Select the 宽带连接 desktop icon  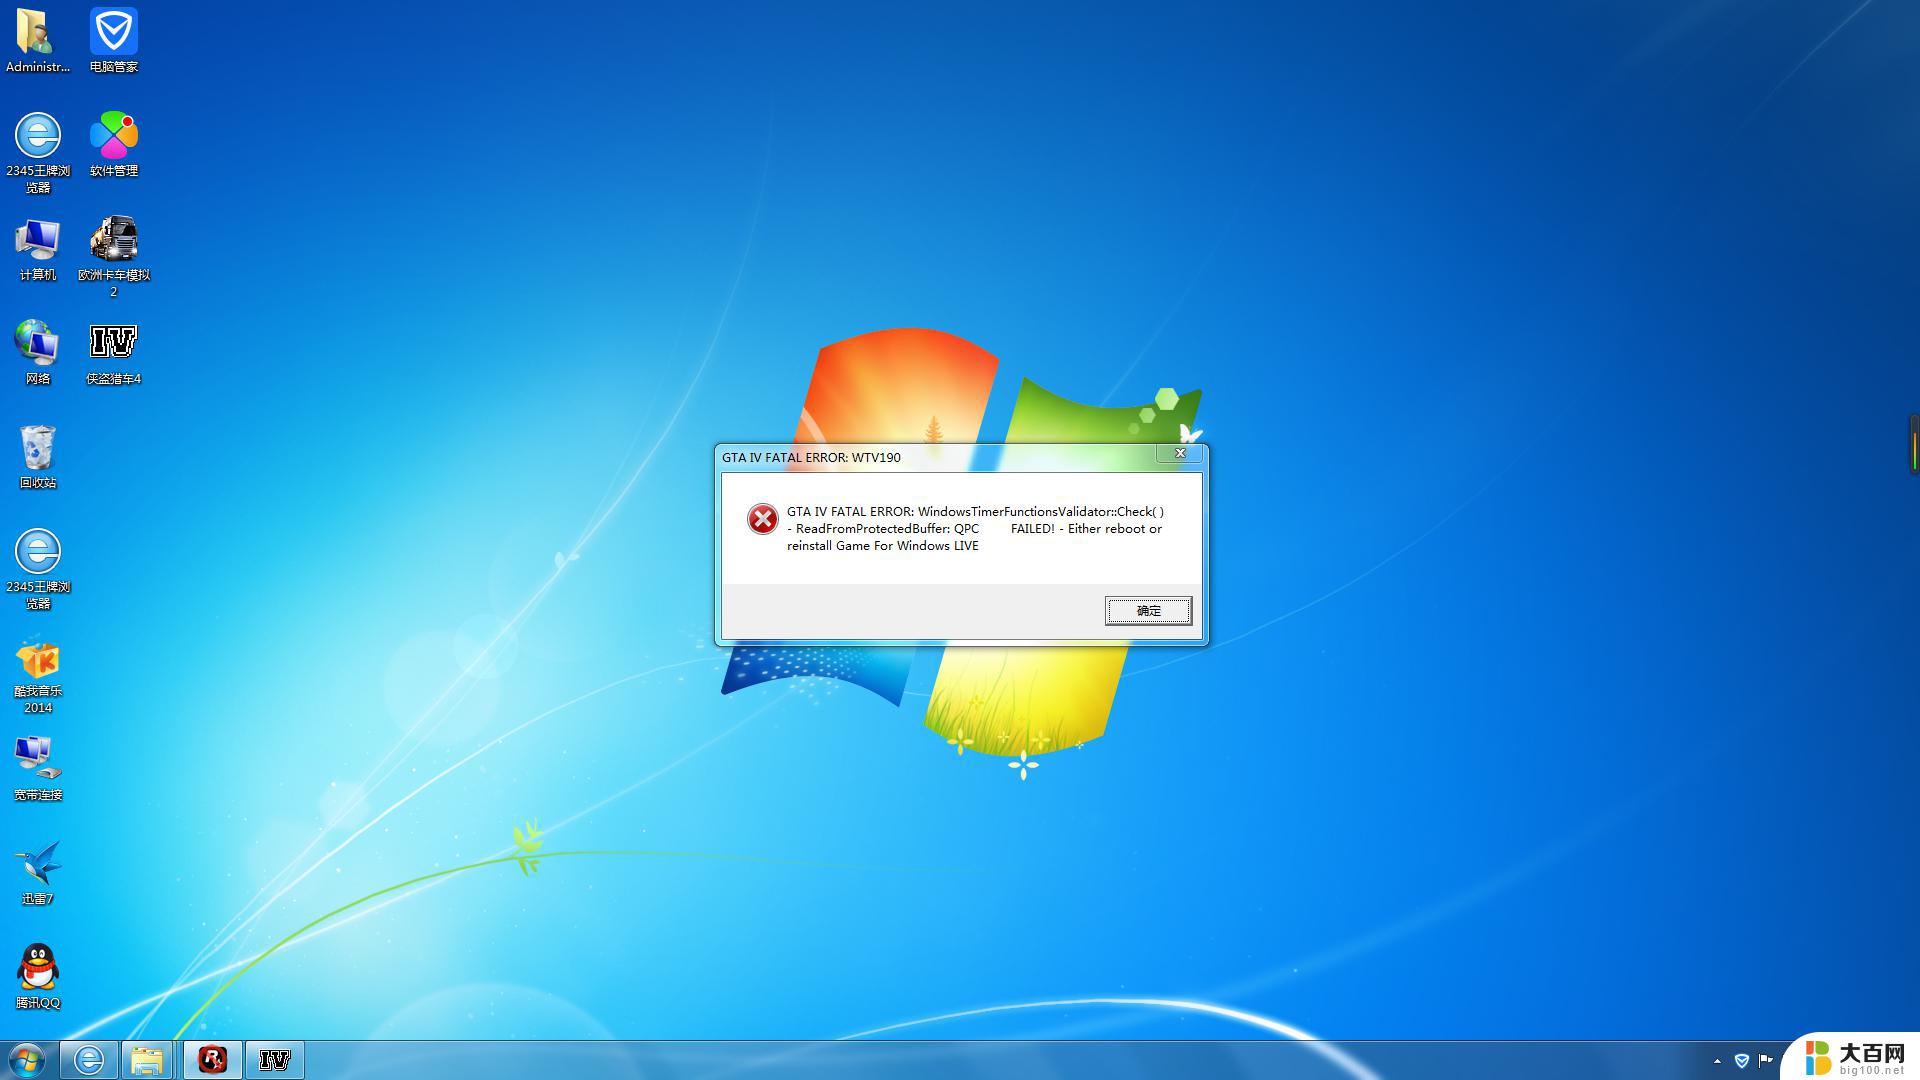38,769
